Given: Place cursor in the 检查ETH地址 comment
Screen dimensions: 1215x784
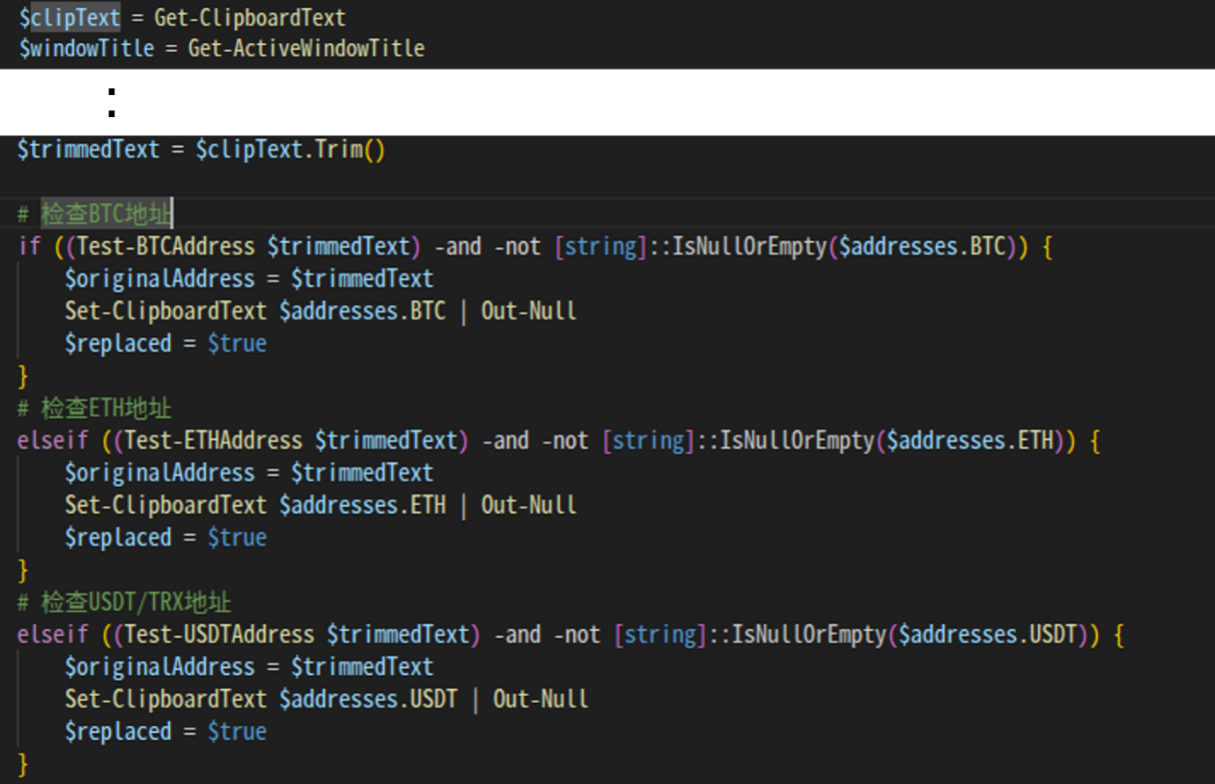Looking at the screenshot, I should (106, 408).
